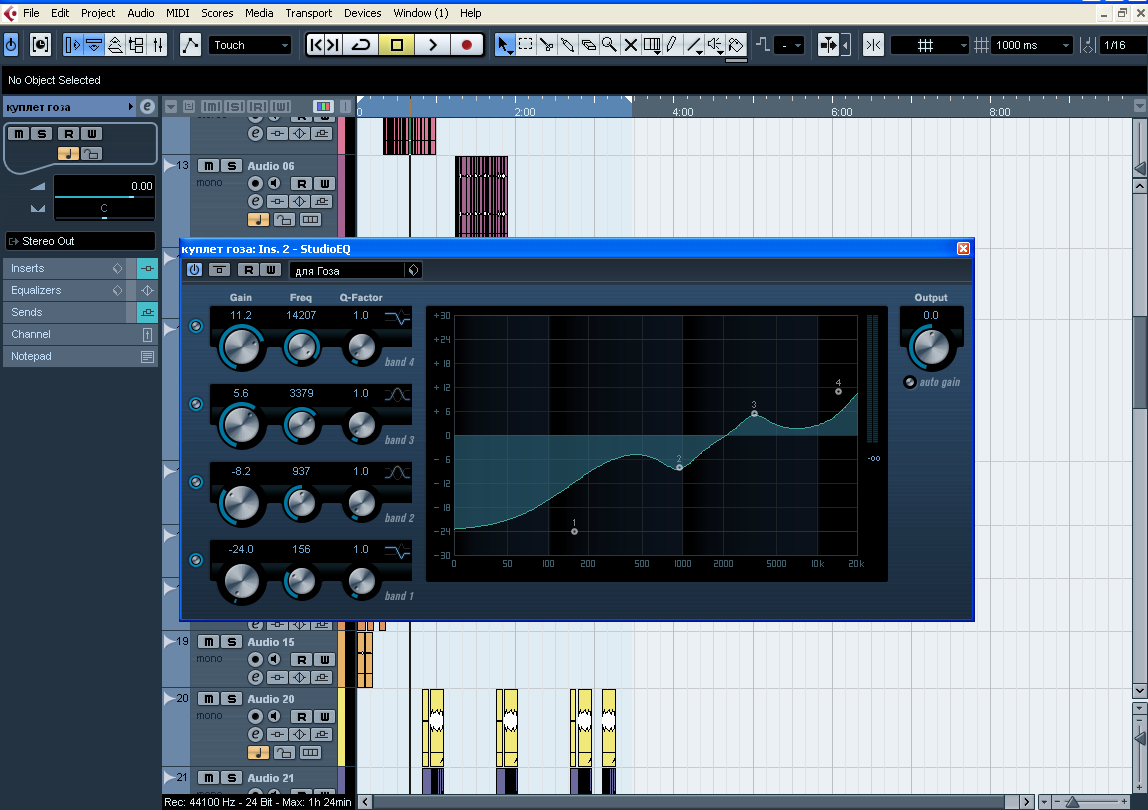Open Touch automation mode dropdown
Viewport: 1148px width, 810px height.
pyautogui.click(x=251, y=45)
